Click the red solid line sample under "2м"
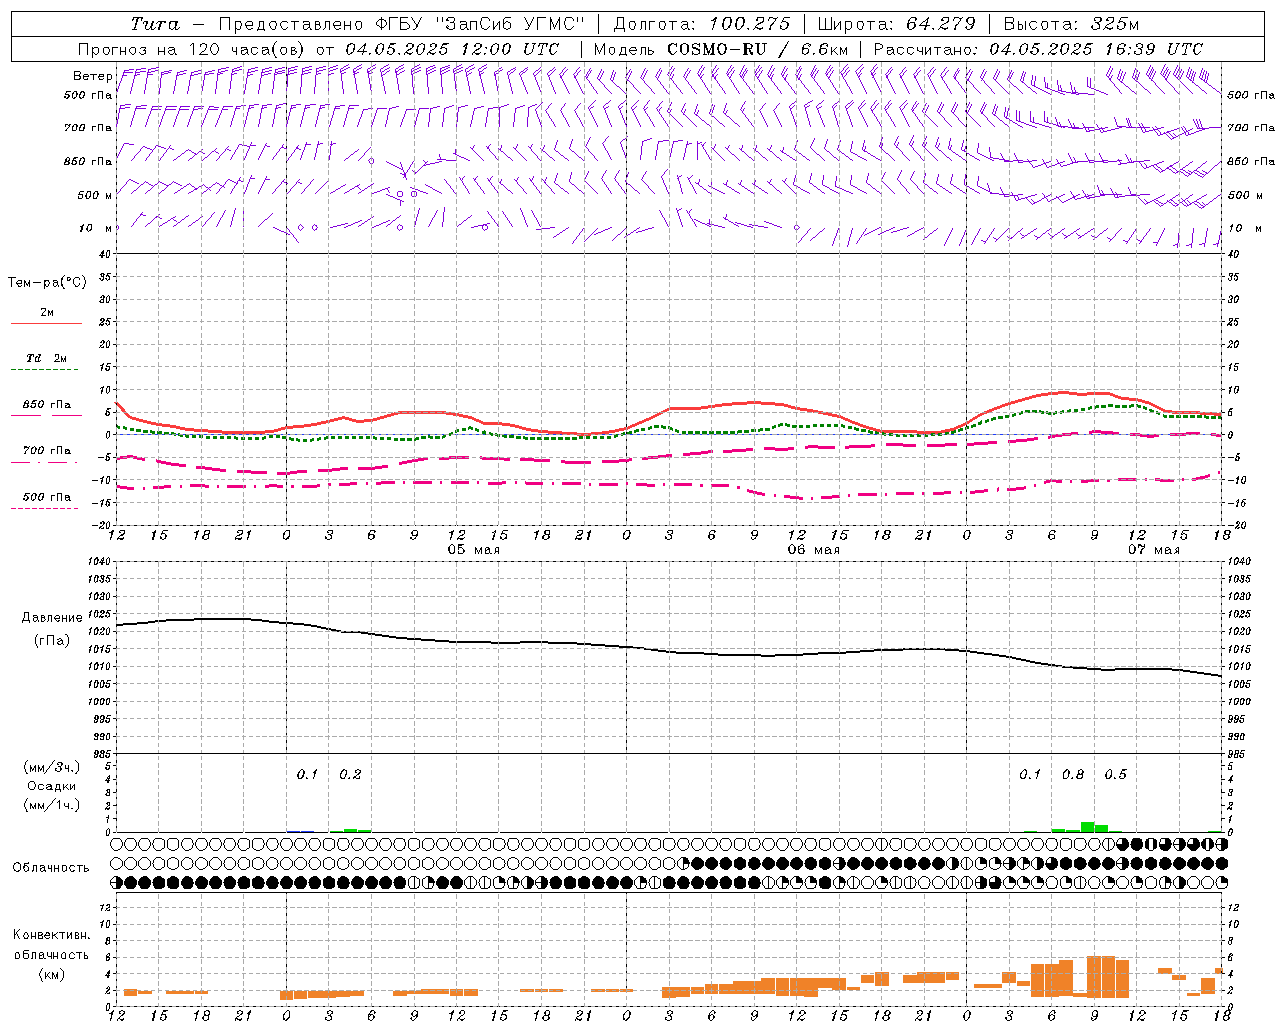 point(46,324)
